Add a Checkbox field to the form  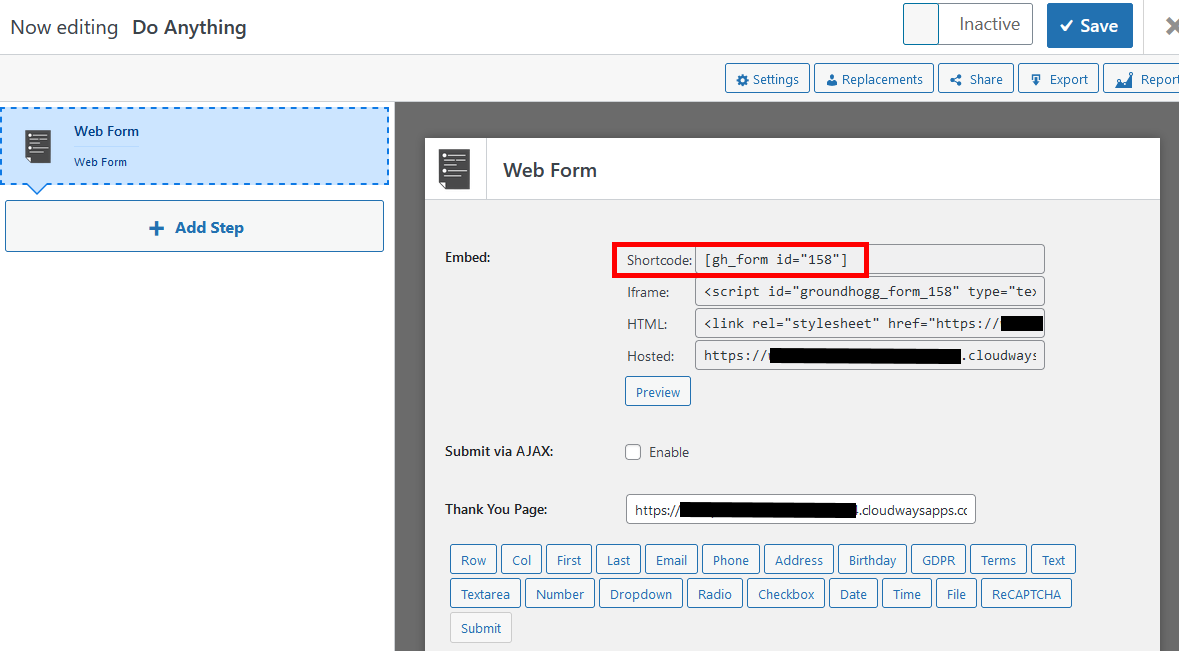[785, 593]
